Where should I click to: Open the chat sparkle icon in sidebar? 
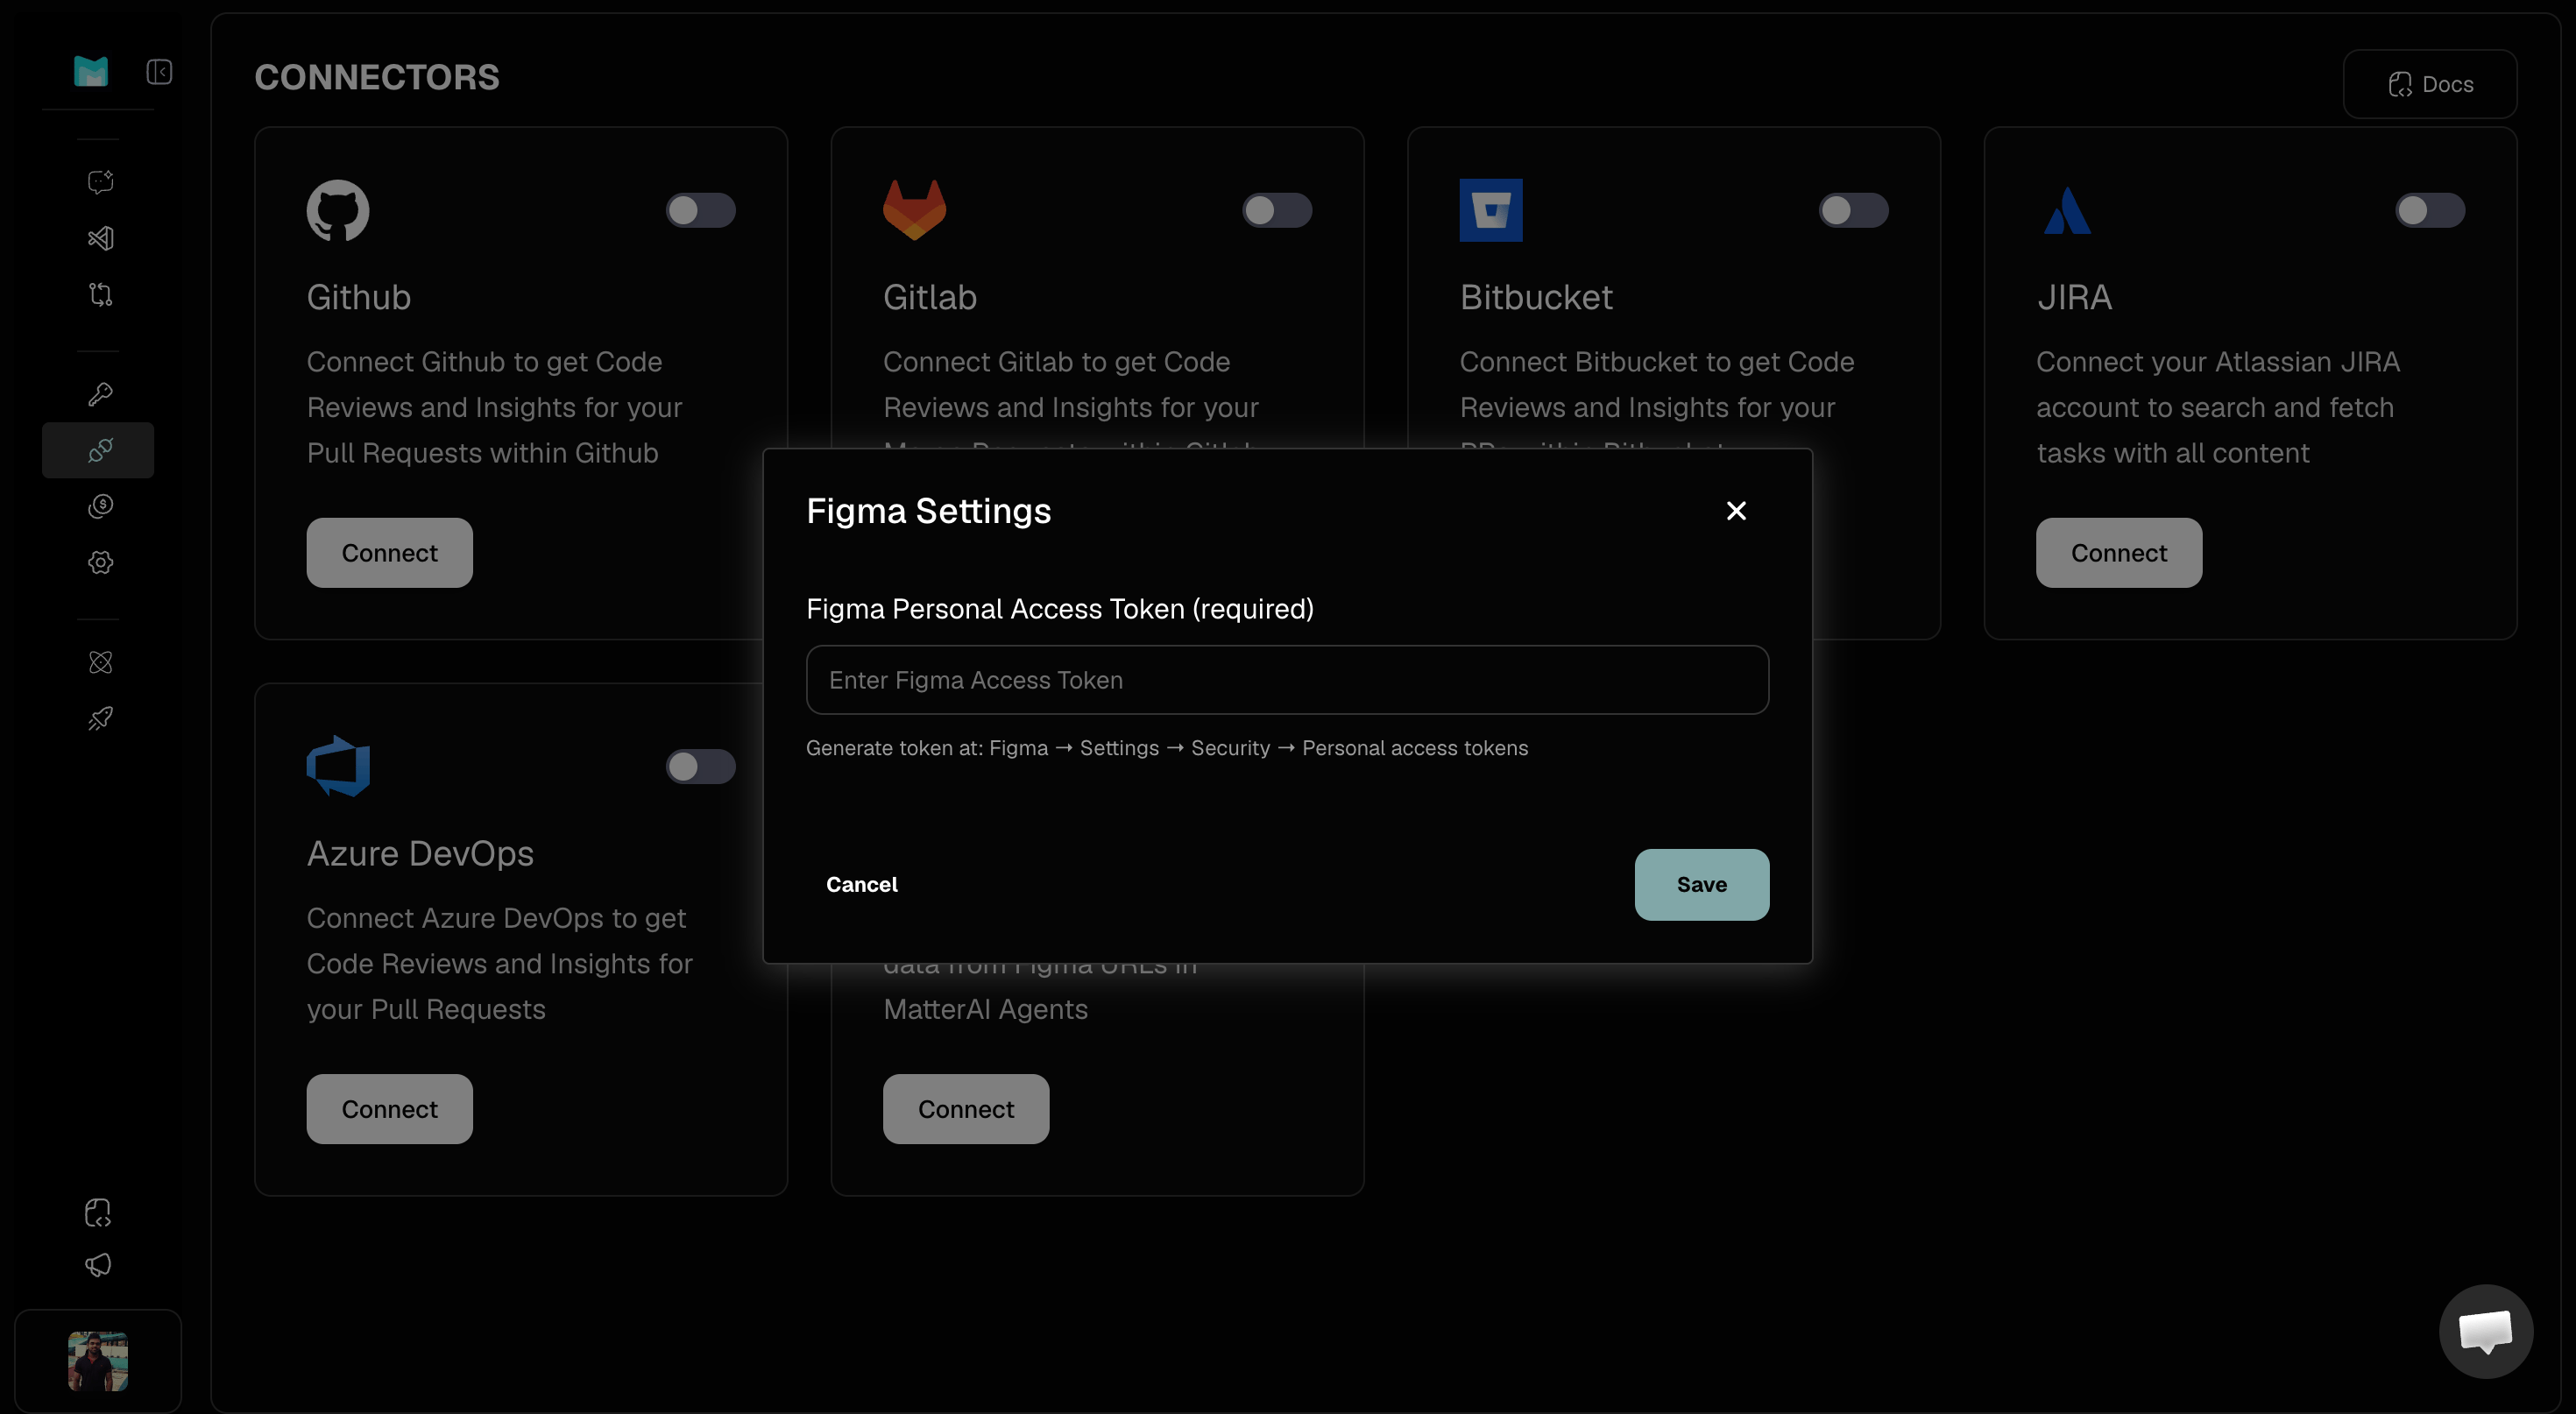click(x=100, y=182)
